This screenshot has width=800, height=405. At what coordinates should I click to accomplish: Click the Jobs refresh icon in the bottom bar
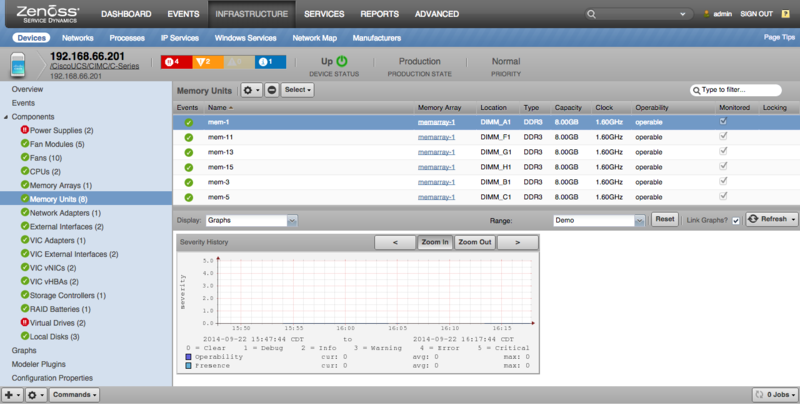click(759, 394)
